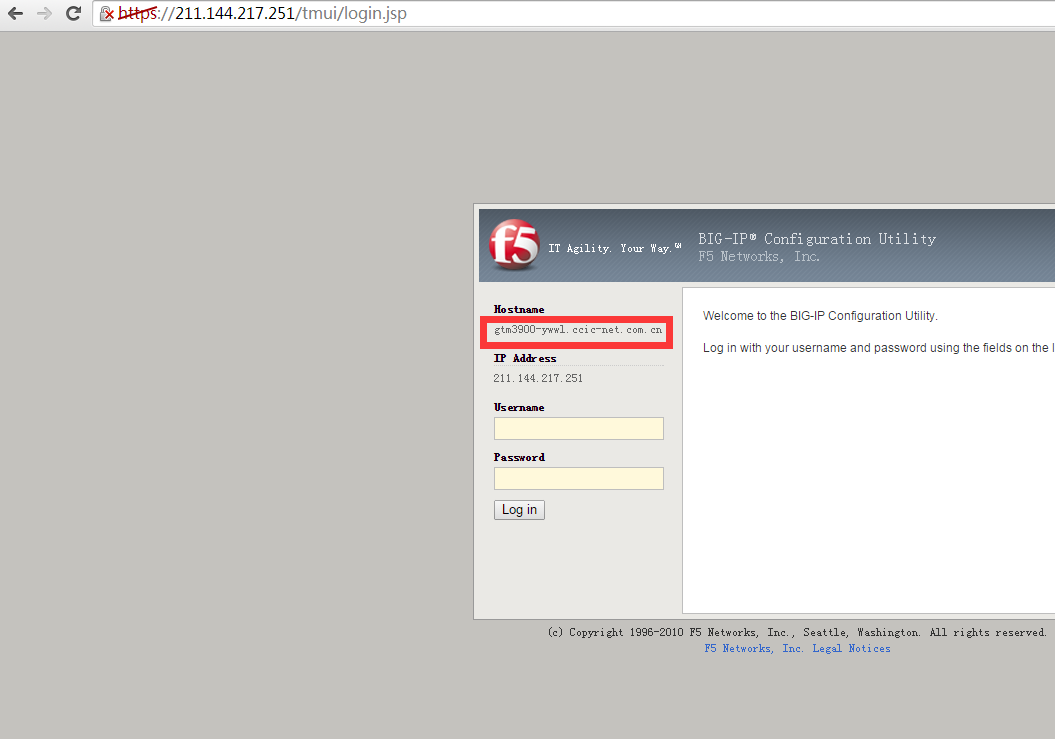The width and height of the screenshot is (1055, 739).
Task: Click the Username label
Action: pos(519,408)
